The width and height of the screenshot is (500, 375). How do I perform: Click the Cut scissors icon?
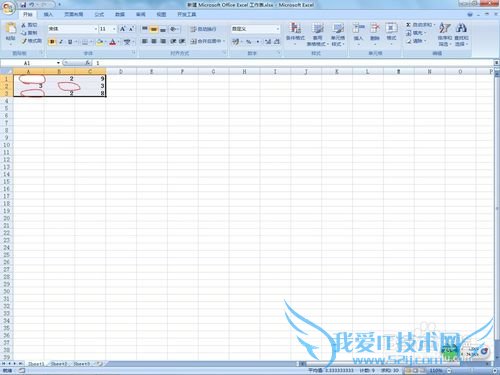click(x=24, y=25)
